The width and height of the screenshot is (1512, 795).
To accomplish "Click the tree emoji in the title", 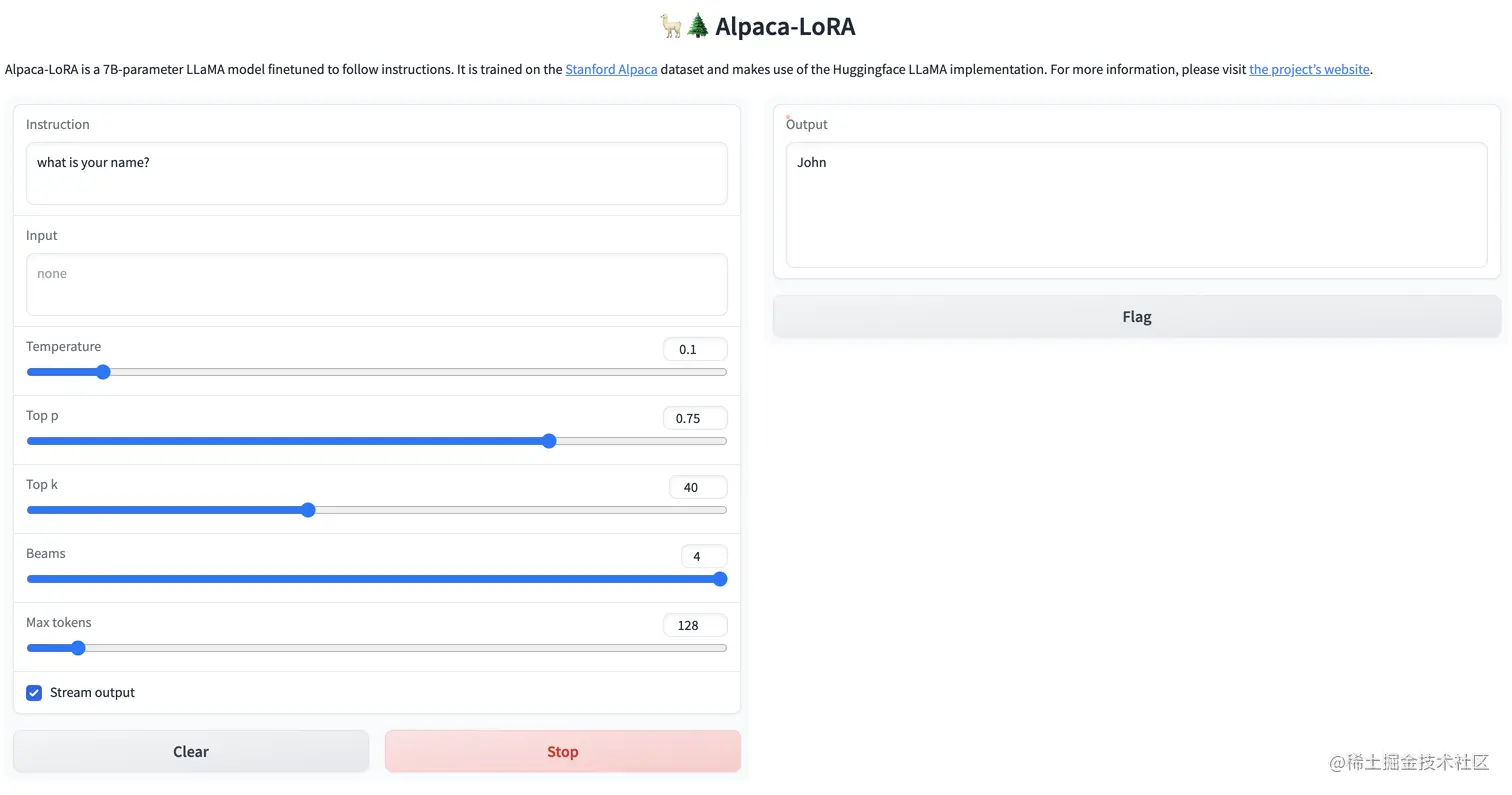I will 698,26.
